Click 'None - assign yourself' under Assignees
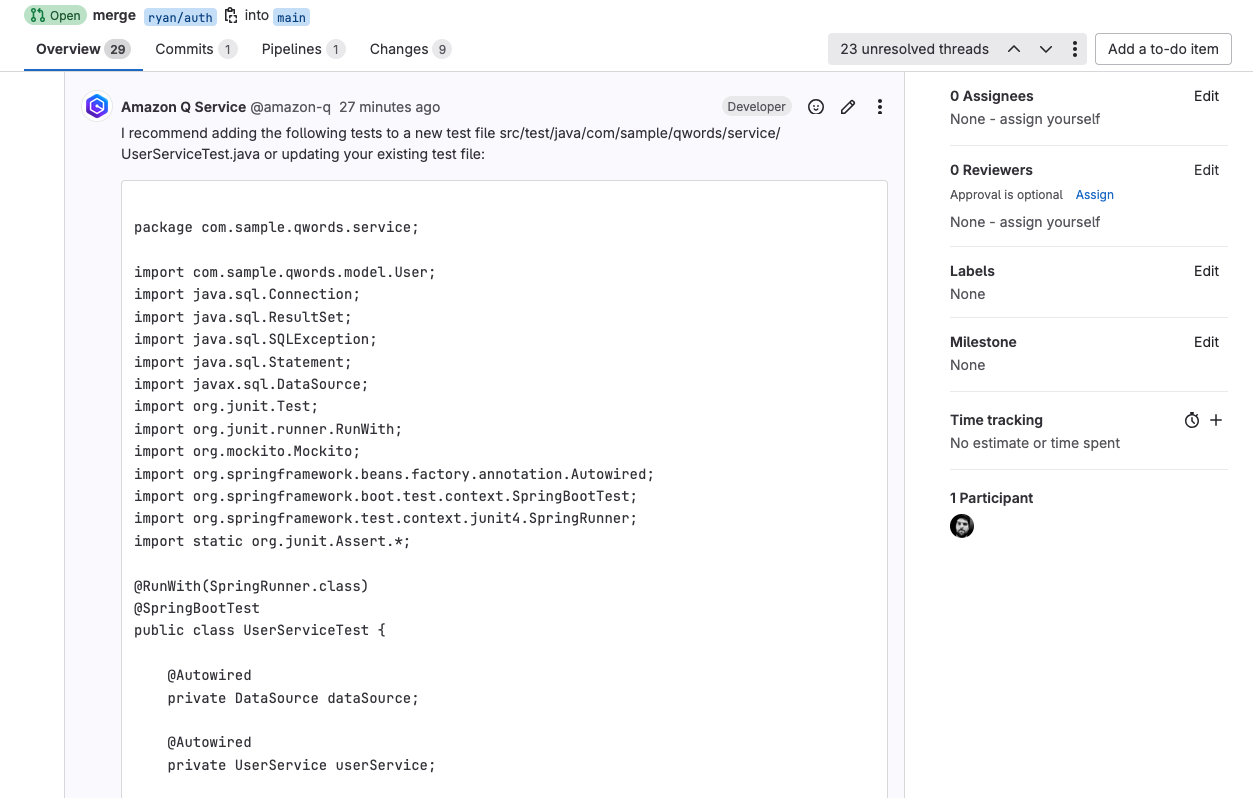The image size is (1253, 798). (x=1025, y=119)
